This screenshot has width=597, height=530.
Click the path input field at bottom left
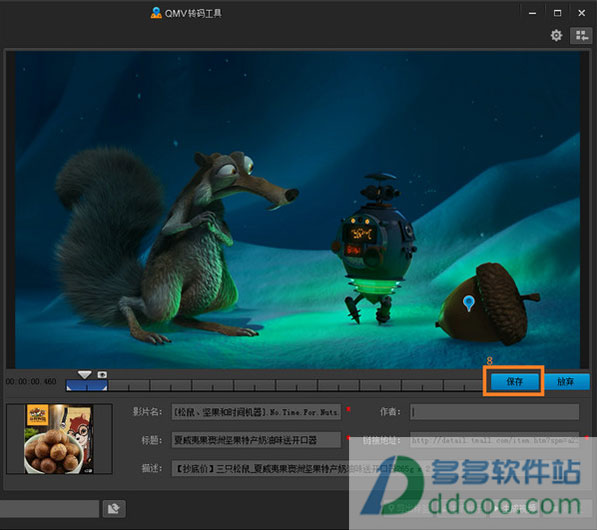(49, 509)
